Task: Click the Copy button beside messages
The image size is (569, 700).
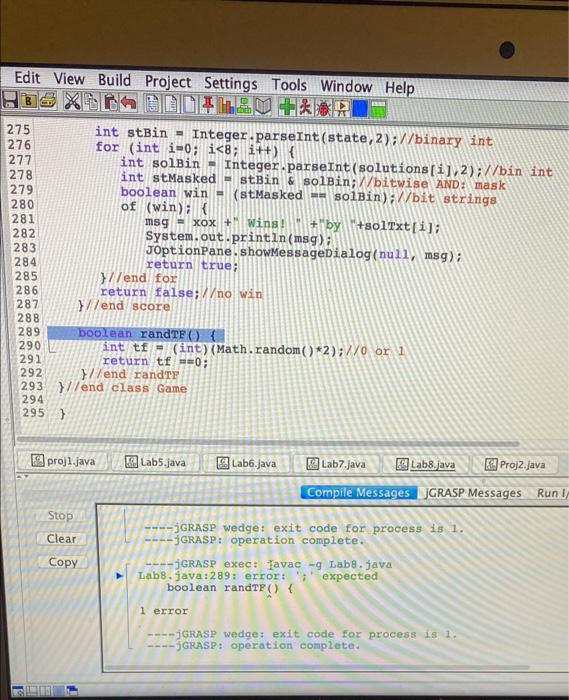Action: coord(62,562)
